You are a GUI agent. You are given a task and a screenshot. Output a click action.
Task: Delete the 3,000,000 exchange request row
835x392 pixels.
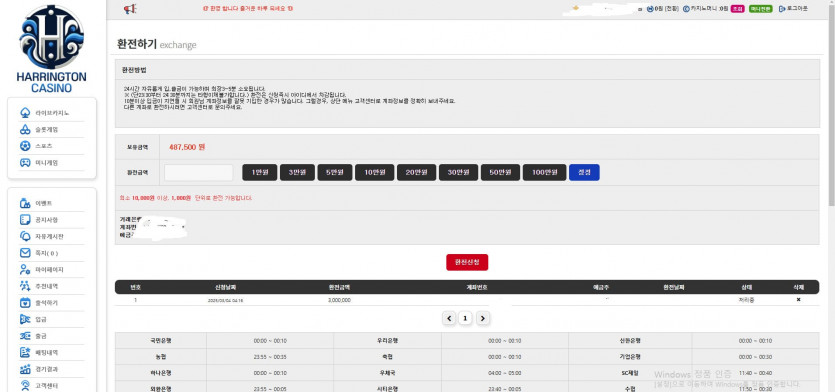tap(798, 300)
